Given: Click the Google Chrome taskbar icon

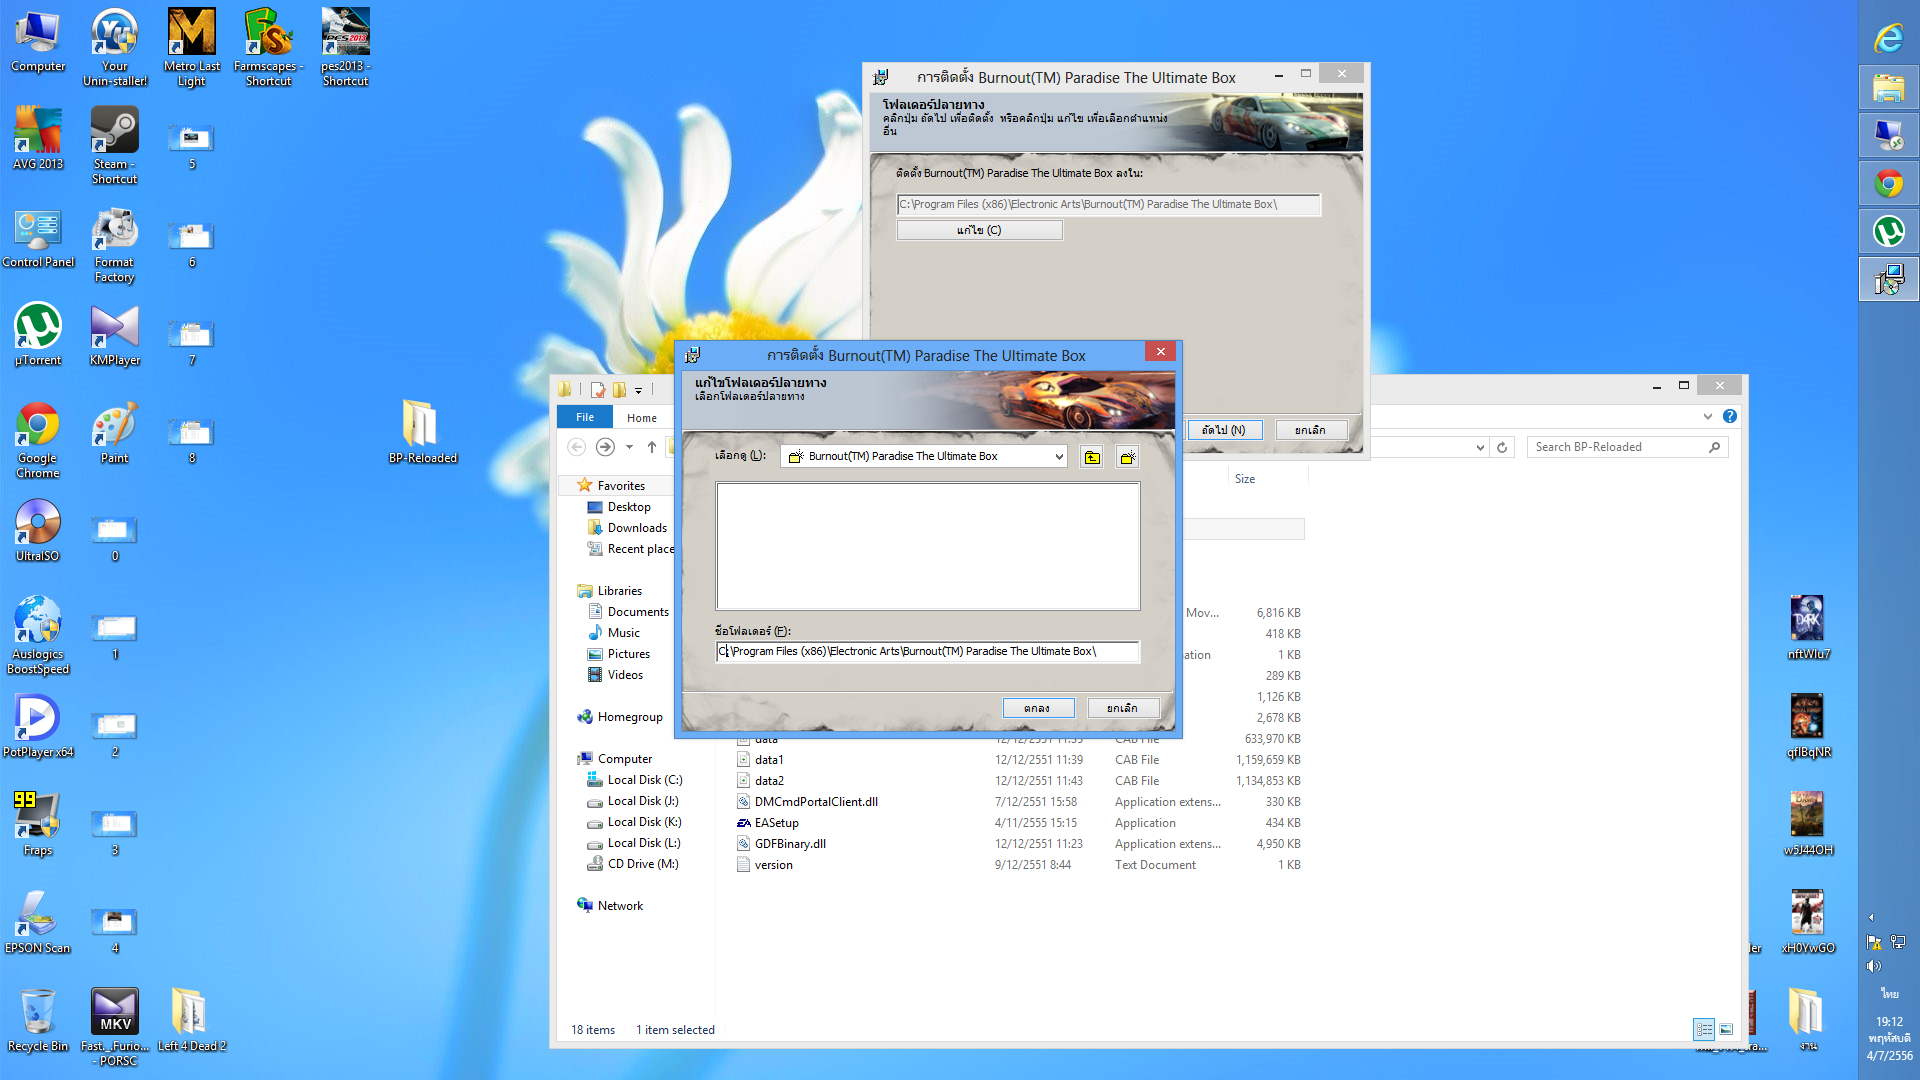Looking at the screenshot, I should tap(1888, 184).
